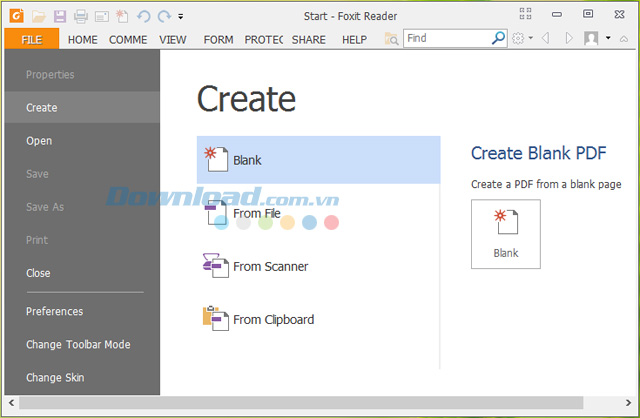Open Preferences from the sidebar
Screen dimensions: 640x418
(55, 311)
